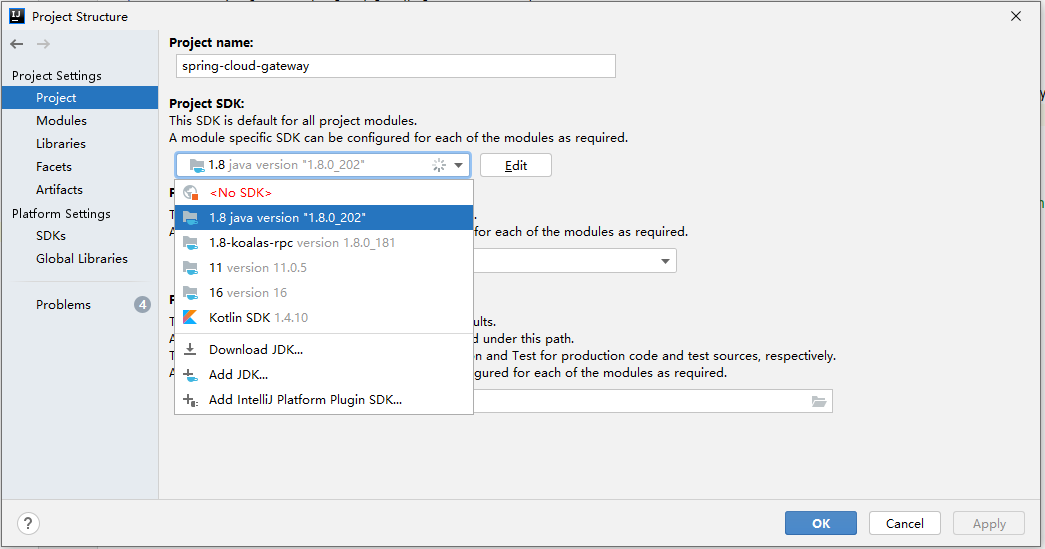This screenshot has height=549, width=1045.
Task: Click the folder browse icon in output path field
Action: (x=818, y=401)
